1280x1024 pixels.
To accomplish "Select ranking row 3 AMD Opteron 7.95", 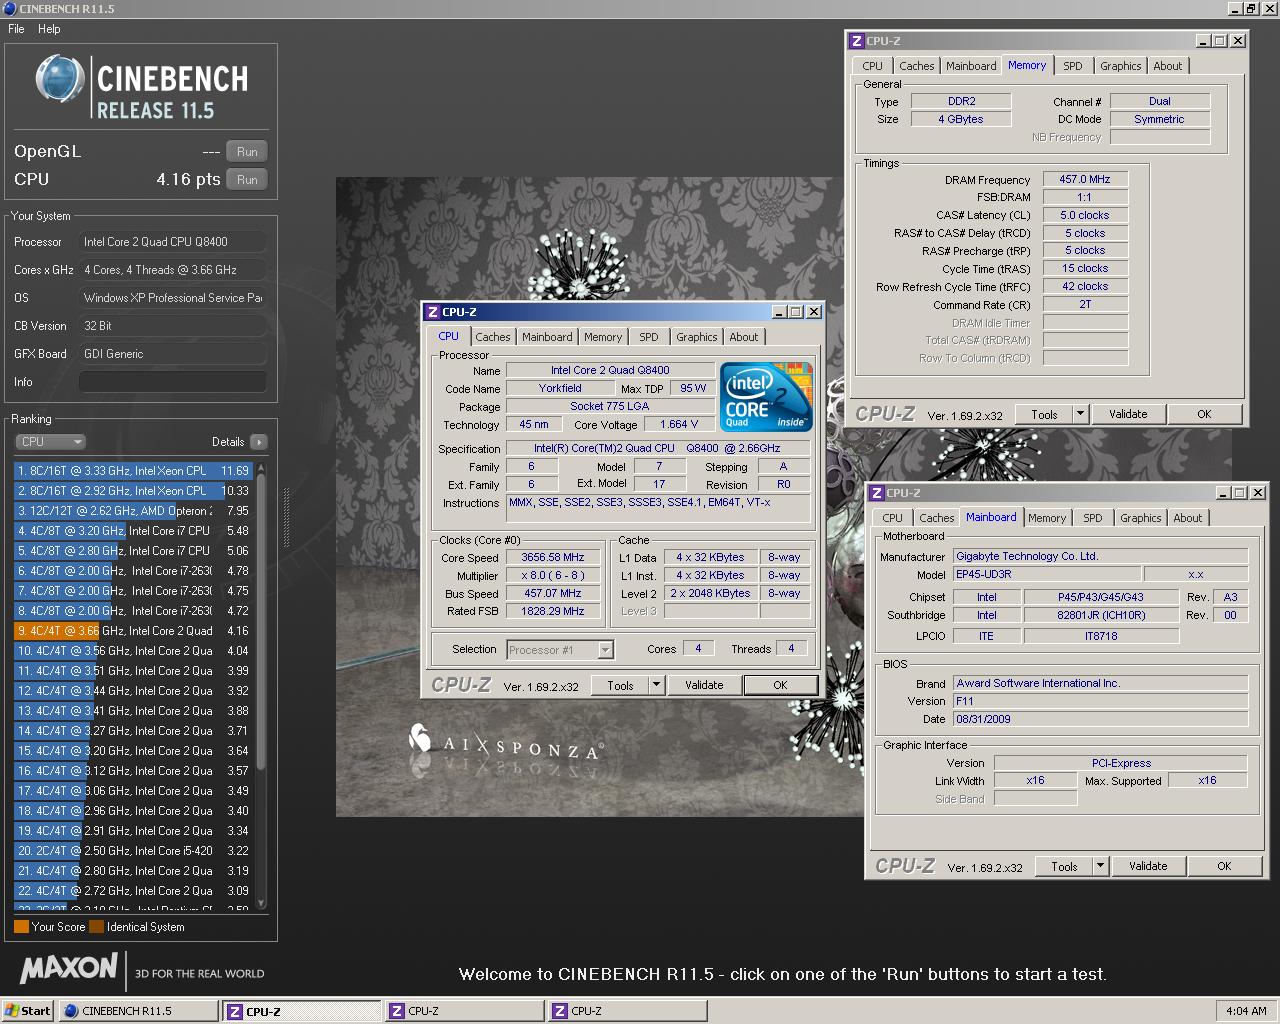I will [x=133, y=511].
